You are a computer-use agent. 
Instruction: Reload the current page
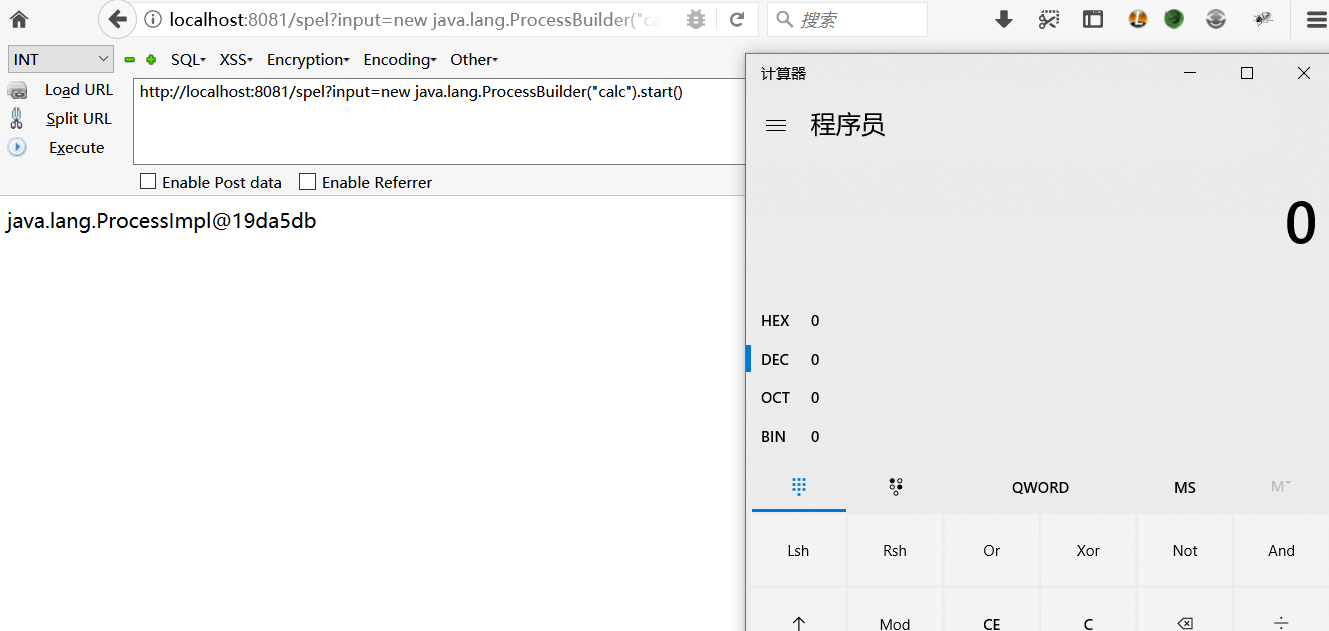(737, 19)
